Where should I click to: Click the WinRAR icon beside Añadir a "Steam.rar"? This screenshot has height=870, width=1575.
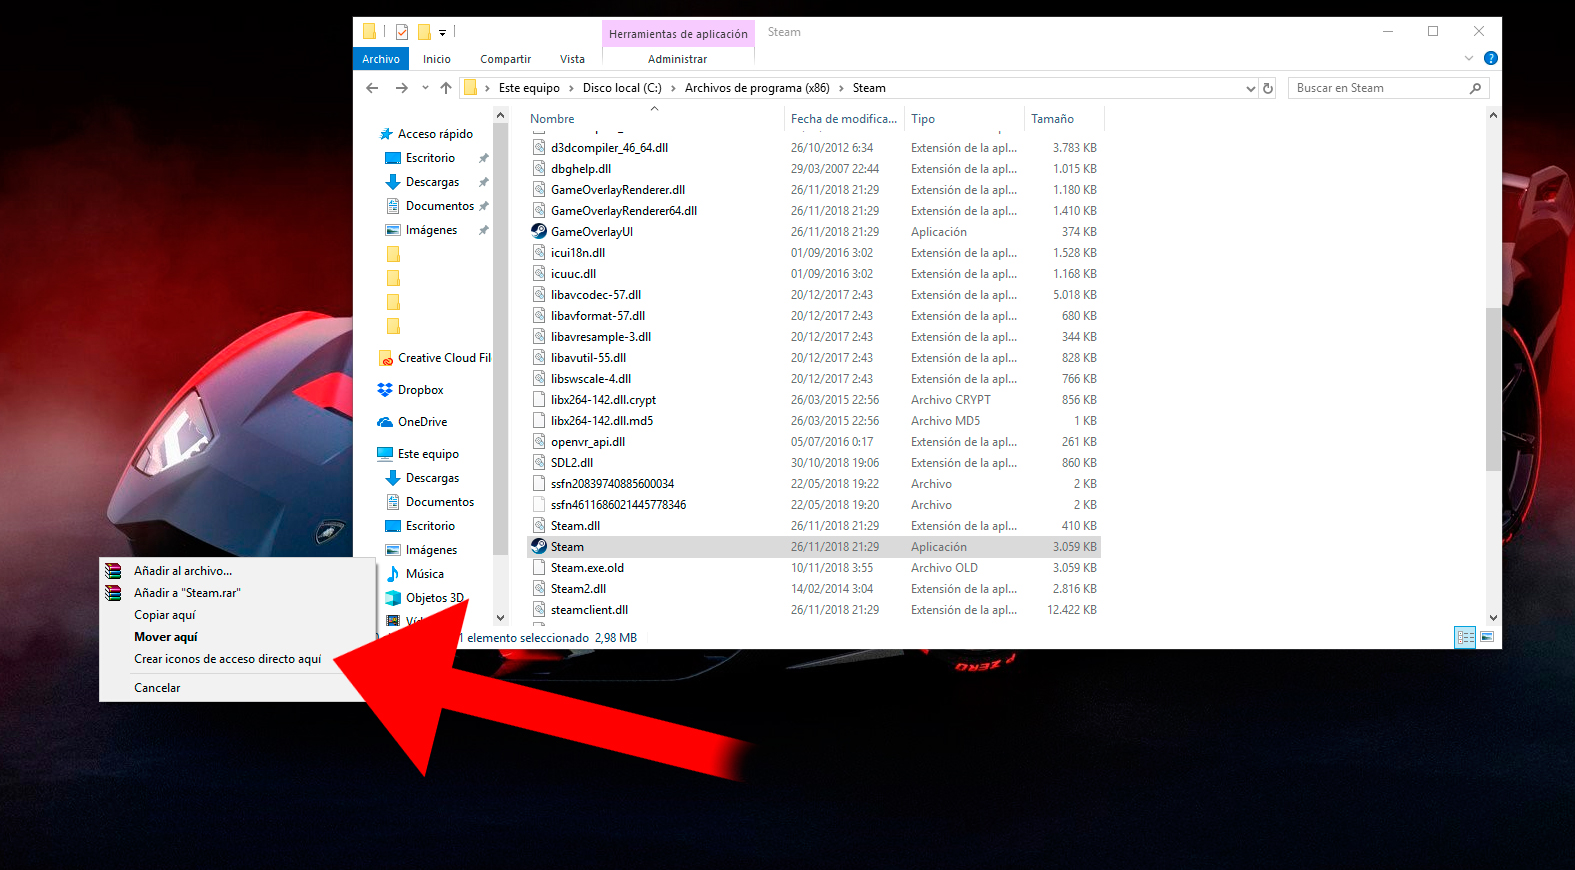coord(114,593)
